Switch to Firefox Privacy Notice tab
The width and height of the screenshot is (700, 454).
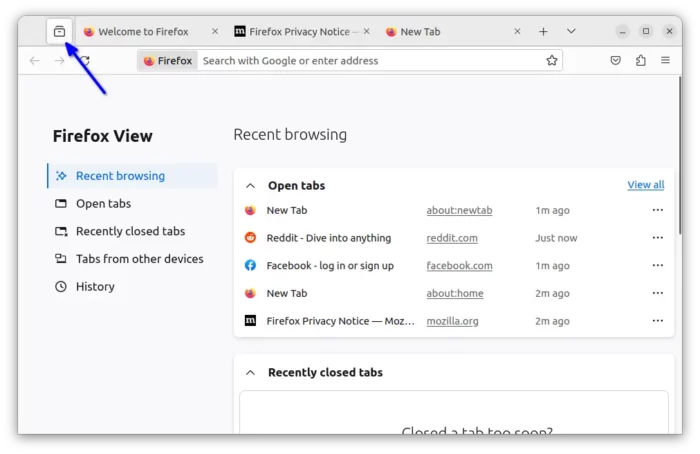click(299, 32)
